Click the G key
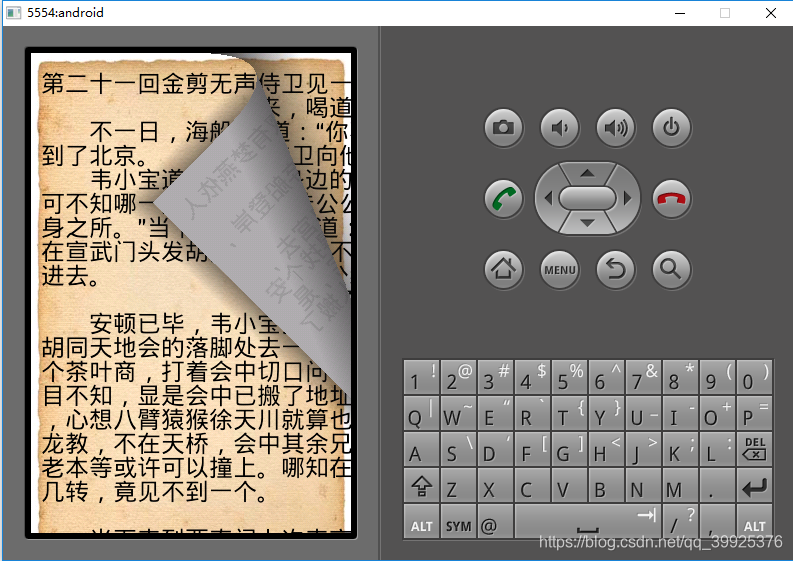Image resolution: width=793 pixels, height=561 pixels. click(569, 449)
